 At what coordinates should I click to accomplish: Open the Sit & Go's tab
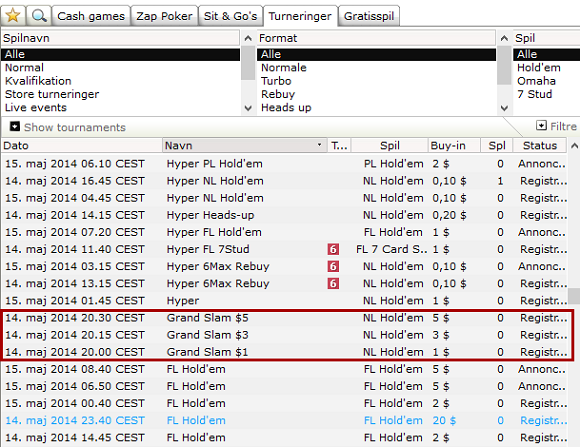tap(230, 16)
